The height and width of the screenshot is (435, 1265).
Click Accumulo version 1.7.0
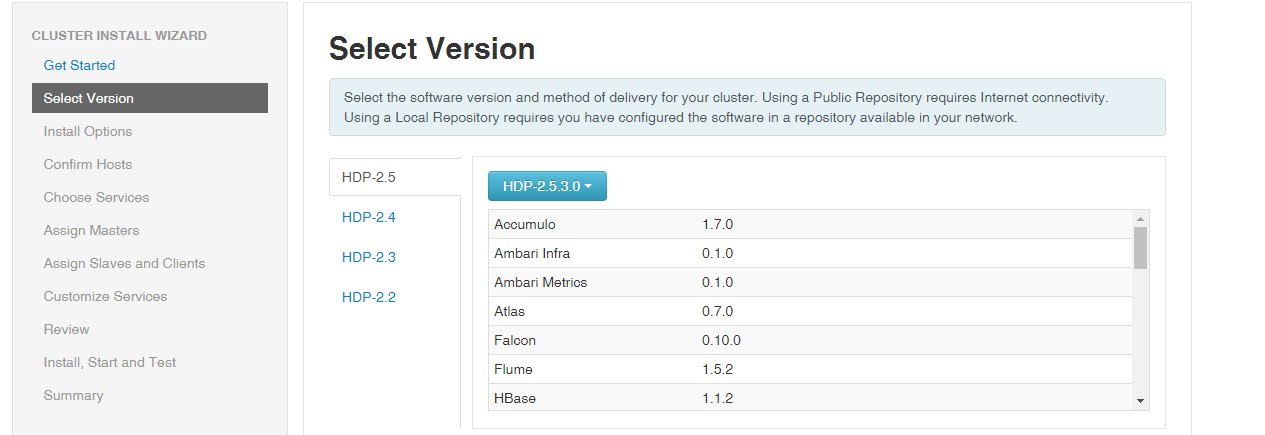click(x=717, y=224)
